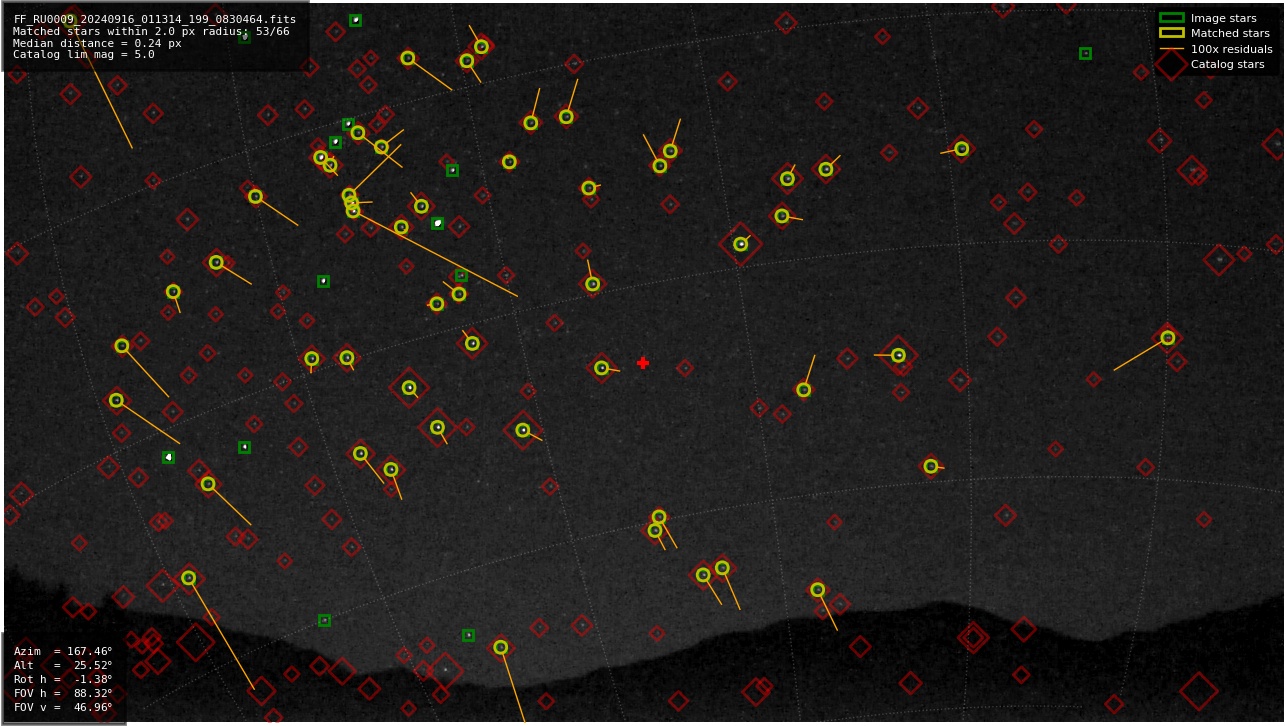Image resolution: width=1286 pixels, height=726 pixels.
Task: Click the 'Catalog stars' legend label
Action: pos(1227,65)
